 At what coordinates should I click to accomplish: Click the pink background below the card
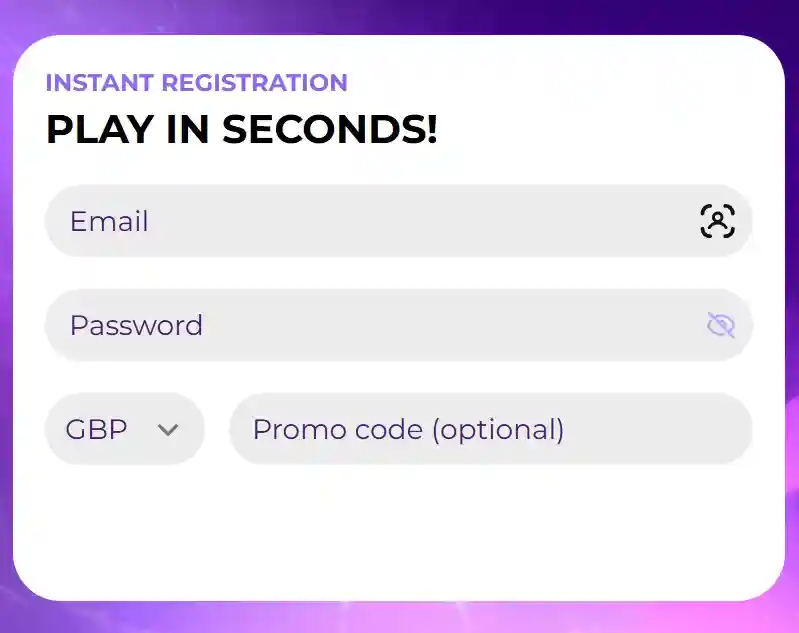click(400, 618)
